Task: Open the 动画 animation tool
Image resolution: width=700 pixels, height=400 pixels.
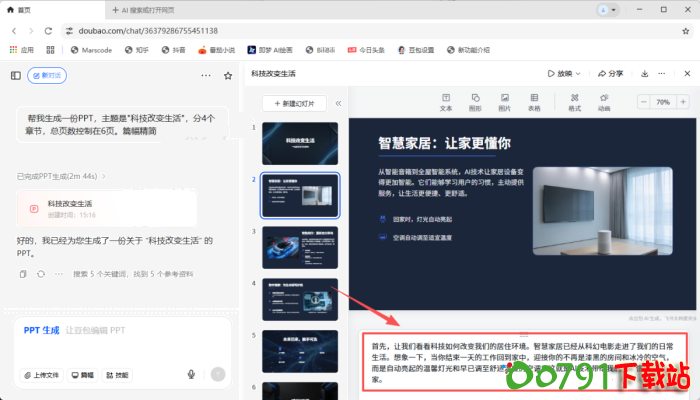Action: (x=603, y=102)
